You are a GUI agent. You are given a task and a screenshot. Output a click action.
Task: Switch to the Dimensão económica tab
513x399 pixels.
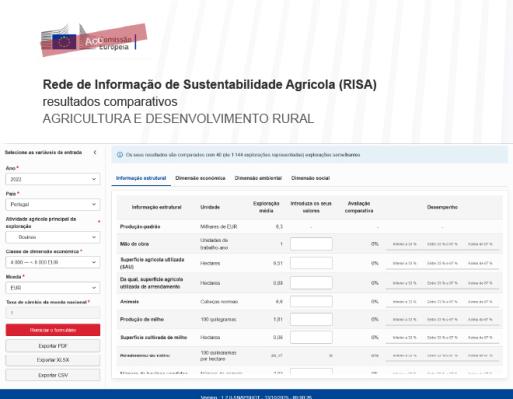pyautogui.click(x=200, y=178)
